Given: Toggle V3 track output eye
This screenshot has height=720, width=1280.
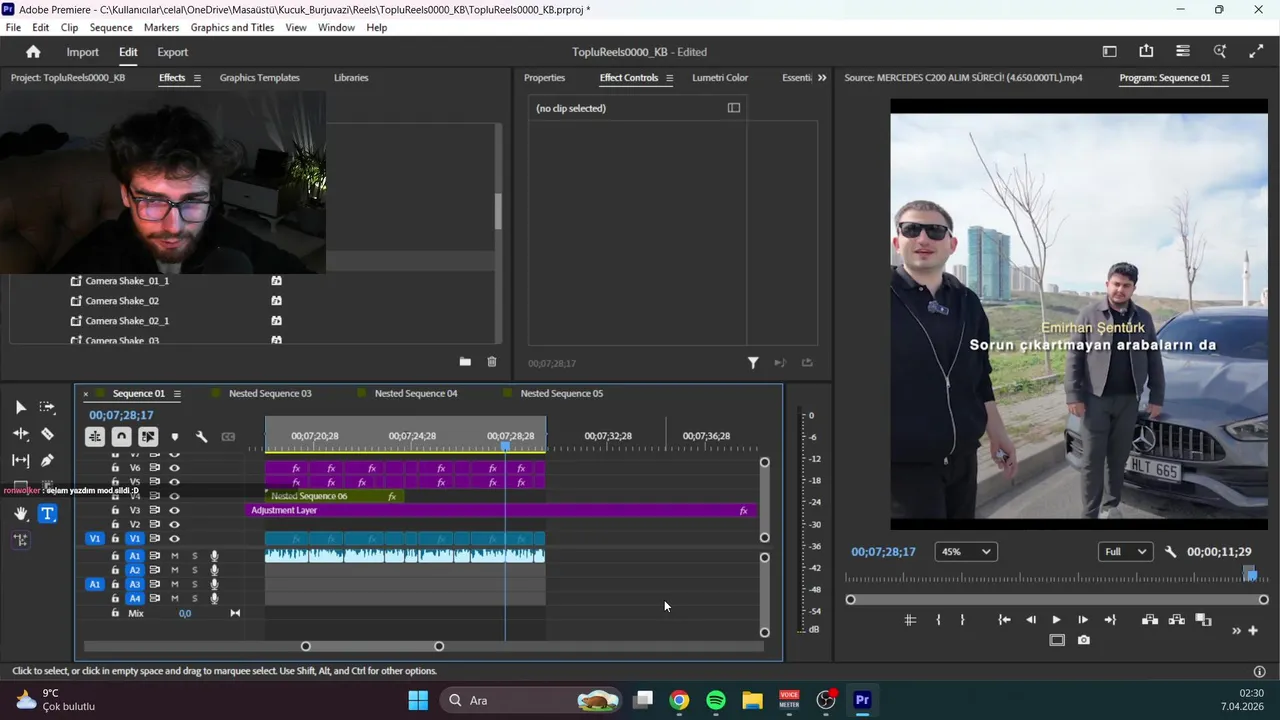Looking at the screenshot, I should (175, 510).
